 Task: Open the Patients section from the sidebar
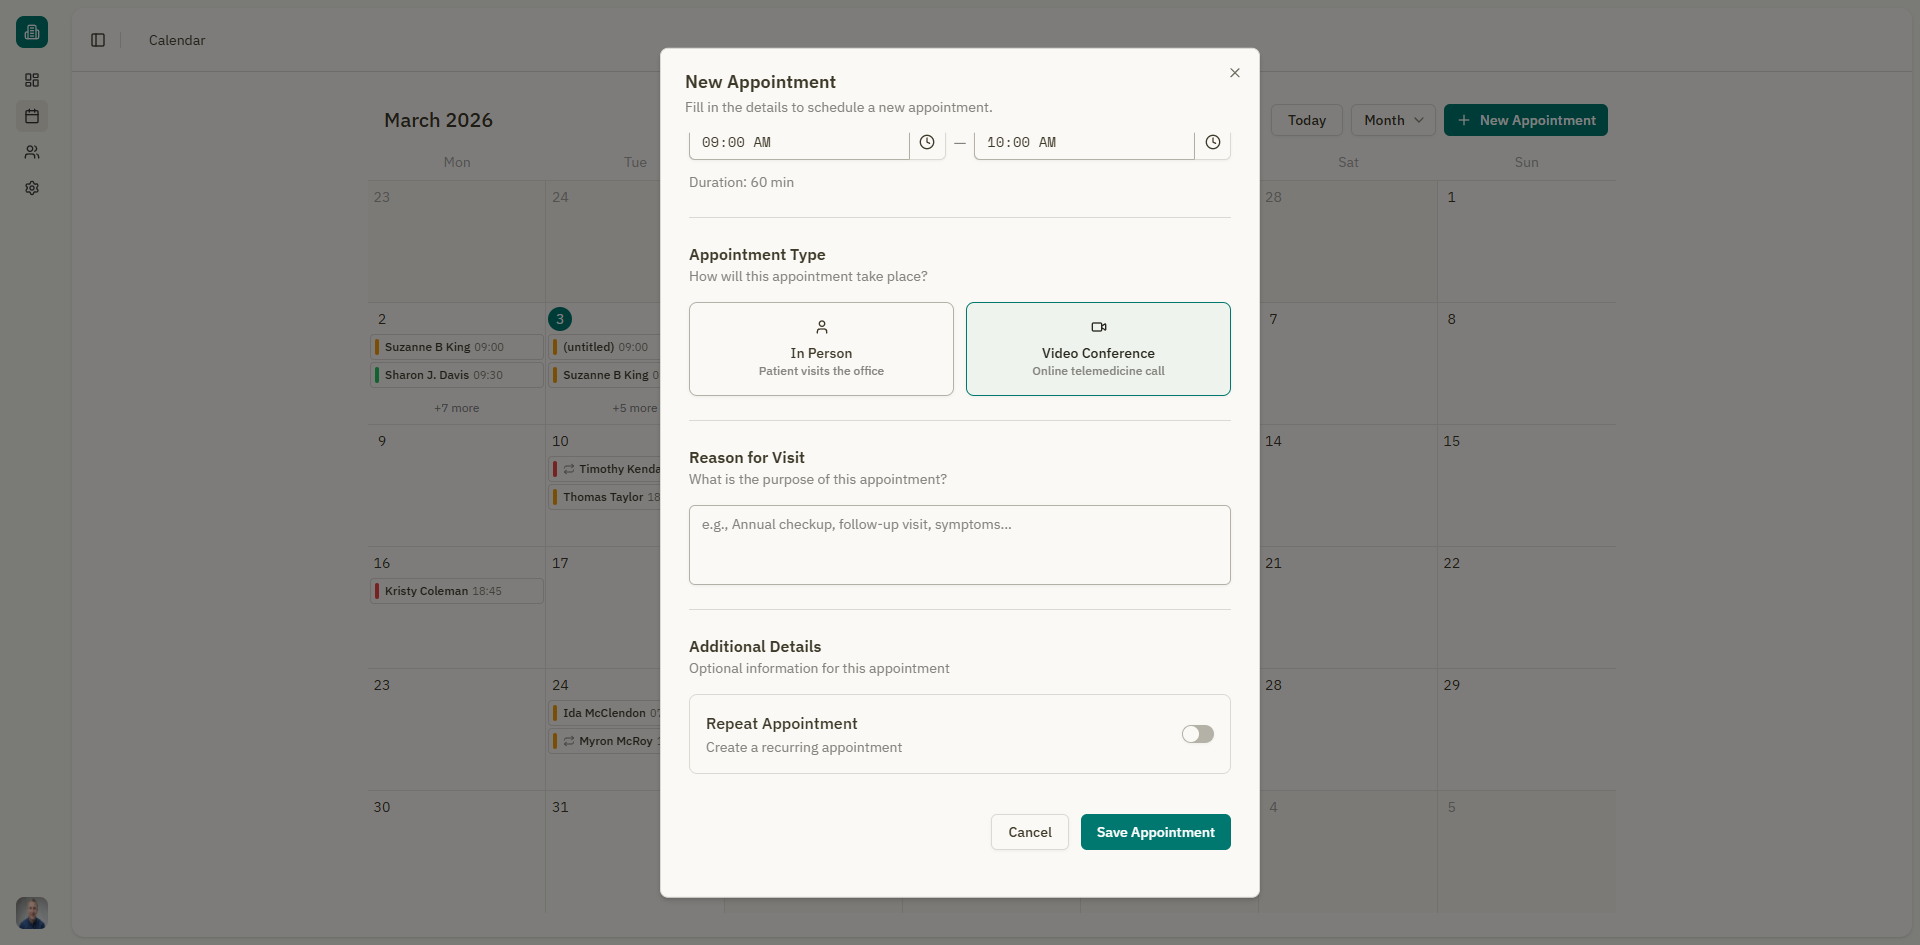pyautogui.click(x=31, y=152)
